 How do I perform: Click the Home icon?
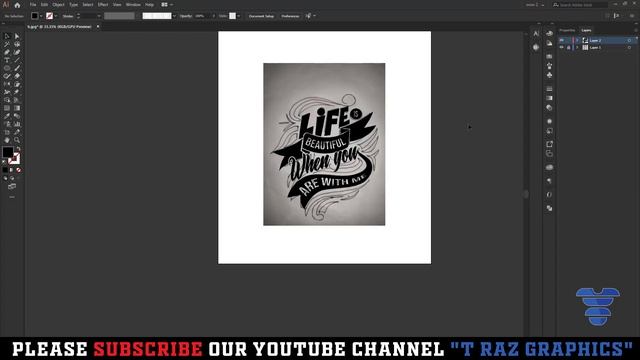[x=17, y=5]
